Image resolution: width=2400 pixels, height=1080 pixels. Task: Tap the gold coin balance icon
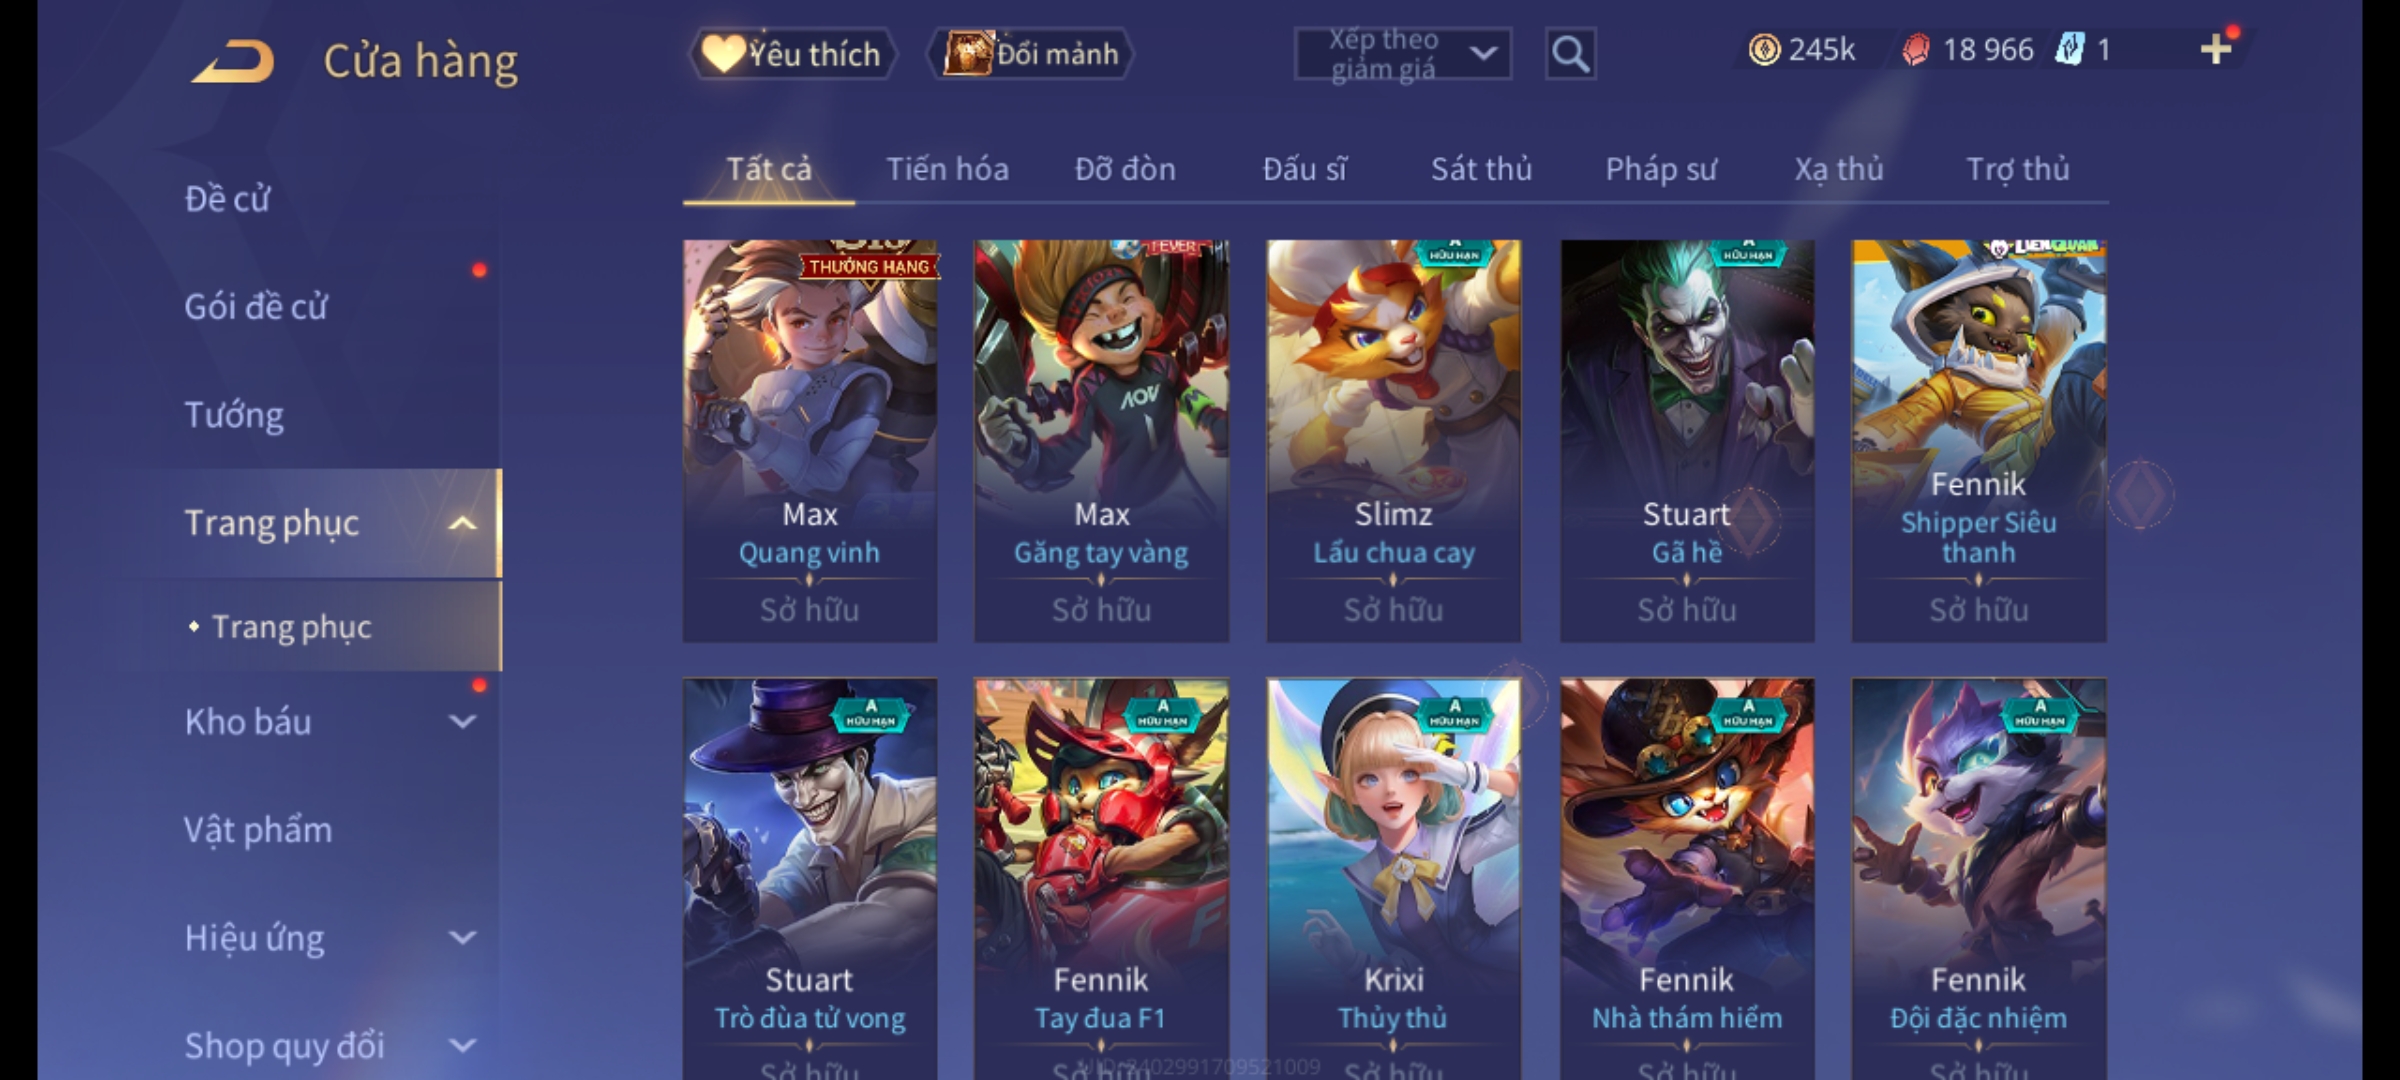coord(1764,49)
